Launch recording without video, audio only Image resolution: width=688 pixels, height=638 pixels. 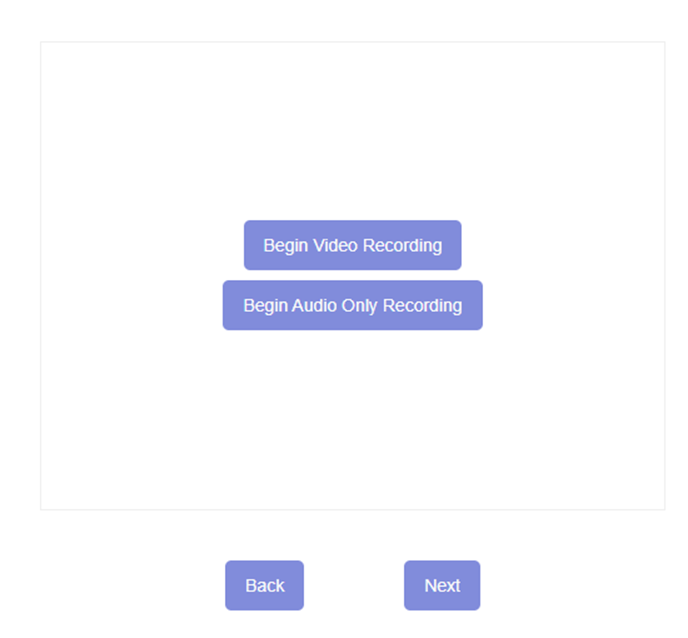[352, 305]
